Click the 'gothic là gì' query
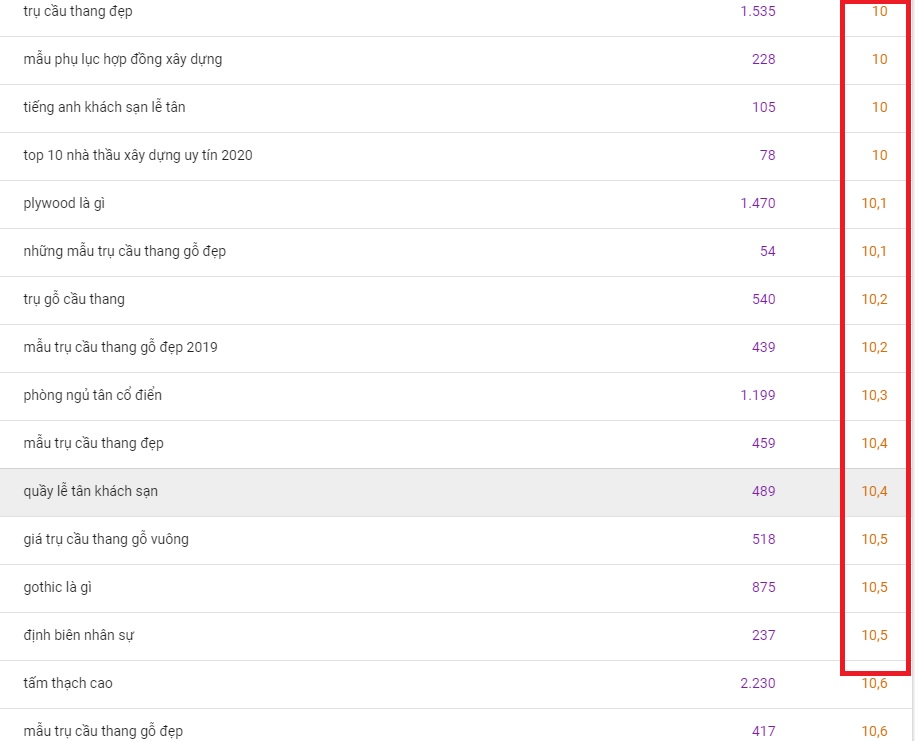Screen dimensions: 915x741 click(x=58, y=587)
